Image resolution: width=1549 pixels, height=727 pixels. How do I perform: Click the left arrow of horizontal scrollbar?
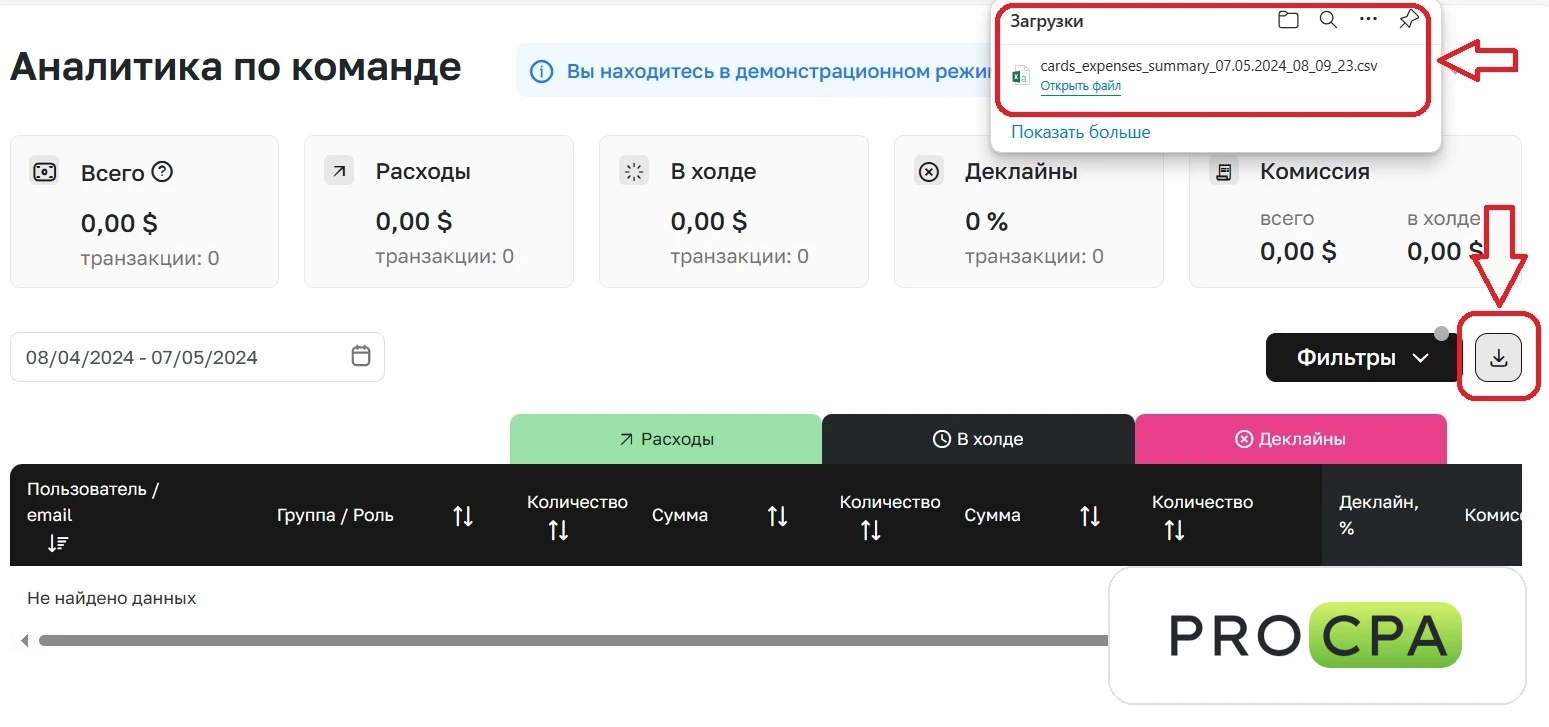pos(24,640)
